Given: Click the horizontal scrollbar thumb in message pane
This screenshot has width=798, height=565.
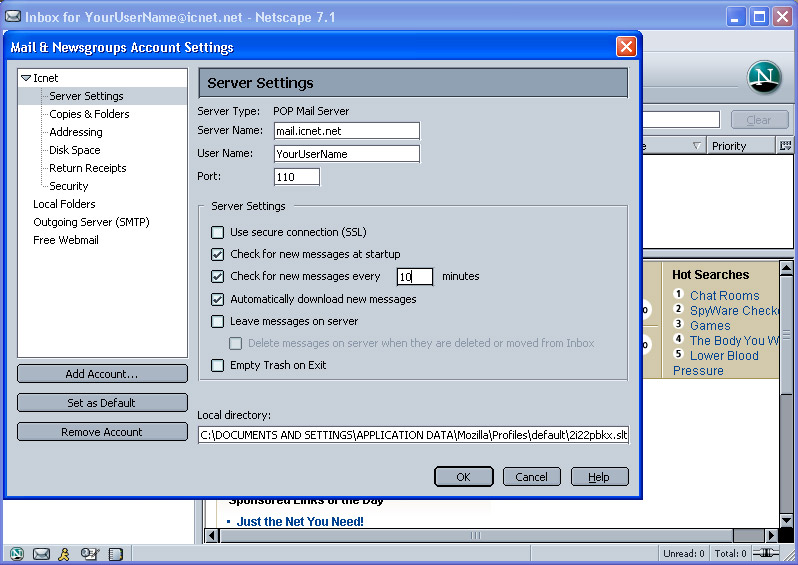Looking at the screenshot, I should (476, 535).
